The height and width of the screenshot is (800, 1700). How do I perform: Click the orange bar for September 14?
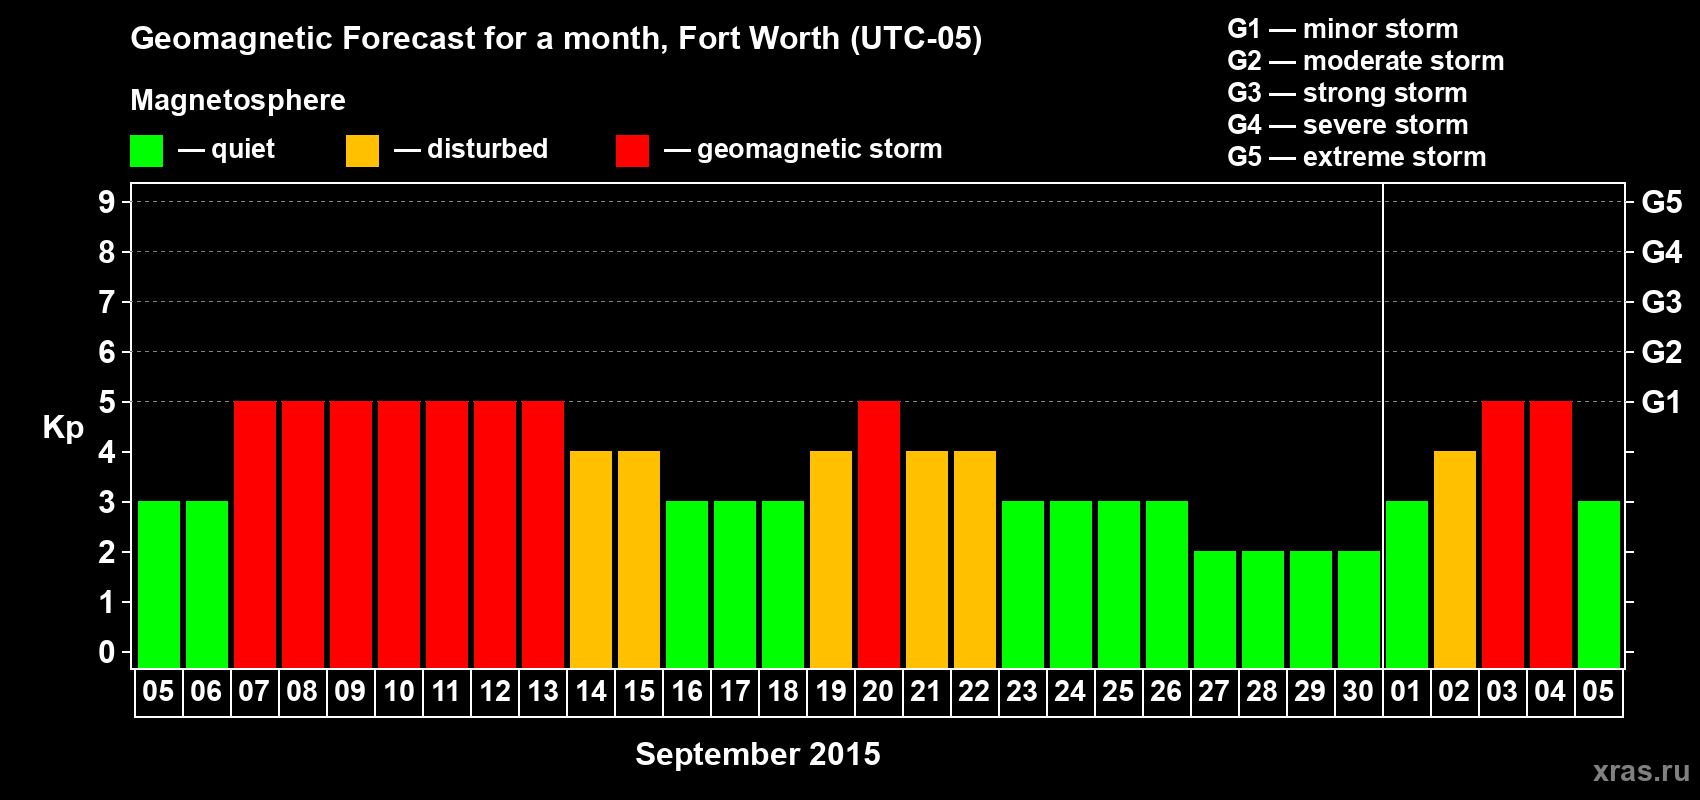(591, 559)
